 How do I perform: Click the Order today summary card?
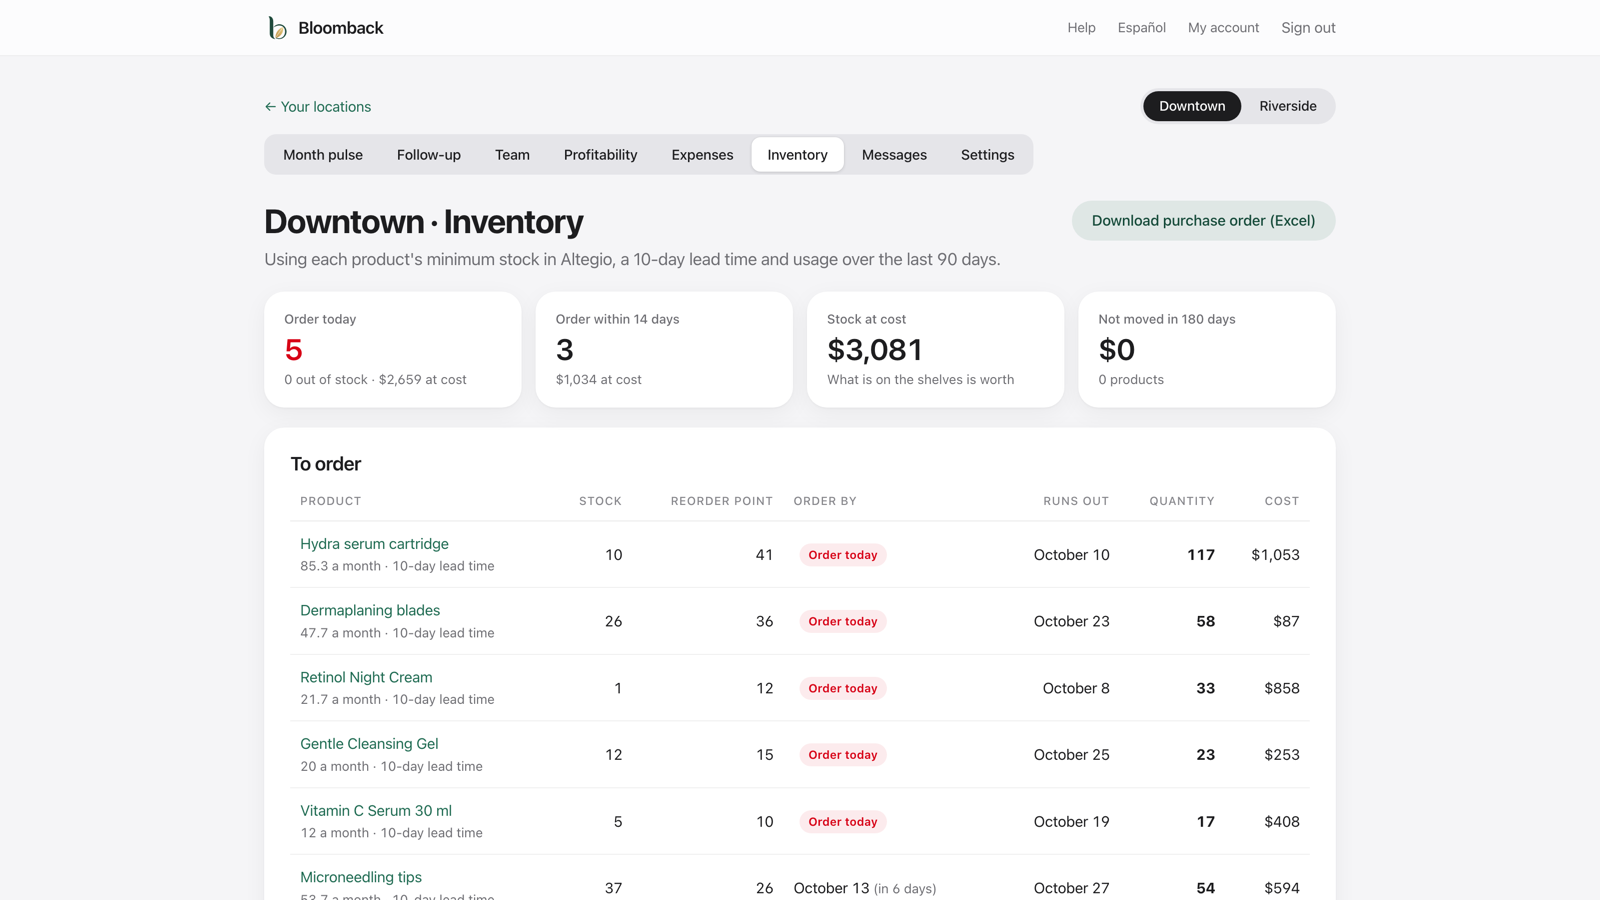(x=393, y=349)
